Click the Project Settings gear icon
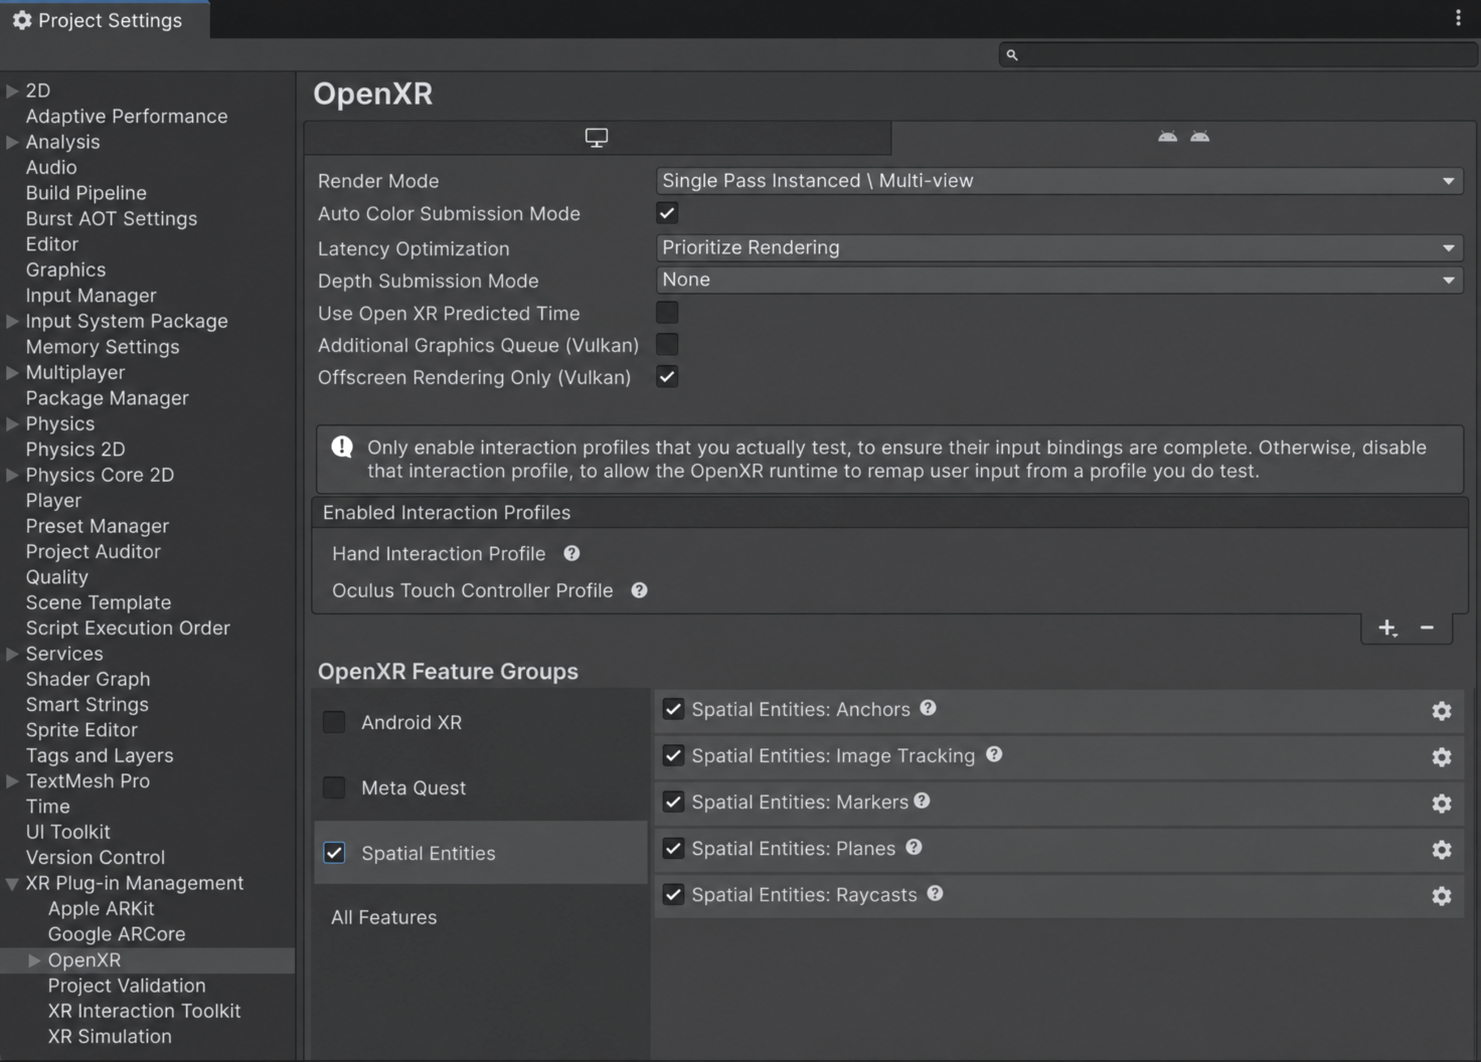Image resolution: width=1481 pixels, height=1062 pixels. pos(22,20)
